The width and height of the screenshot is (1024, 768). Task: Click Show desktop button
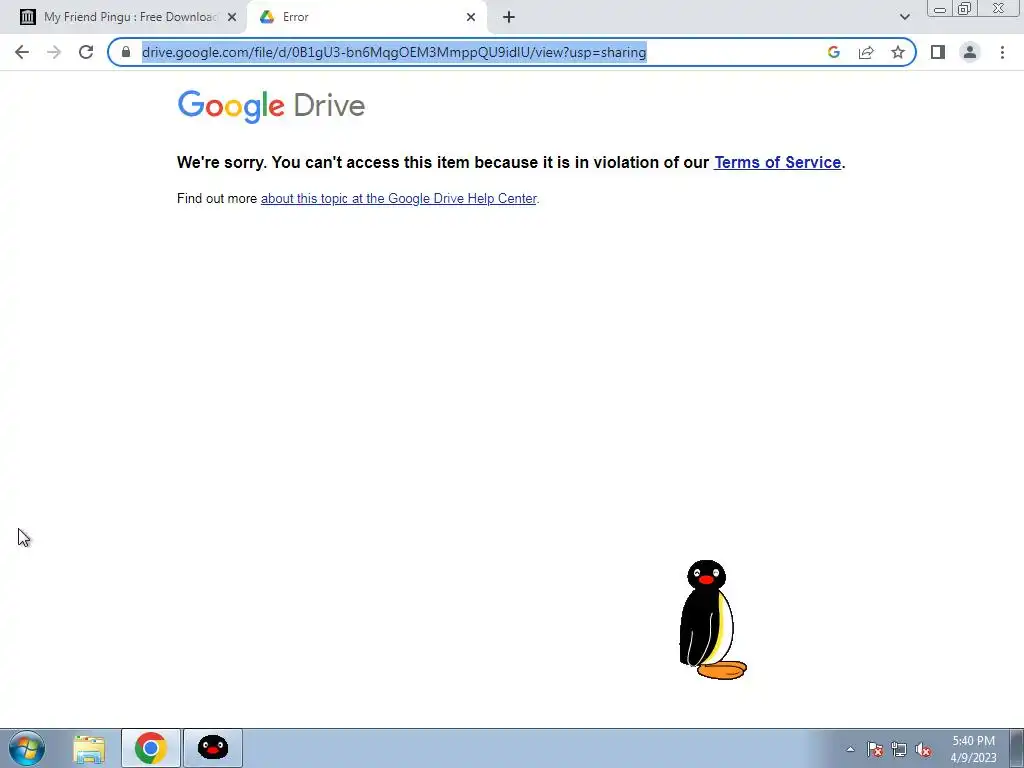coord(1016,748)
